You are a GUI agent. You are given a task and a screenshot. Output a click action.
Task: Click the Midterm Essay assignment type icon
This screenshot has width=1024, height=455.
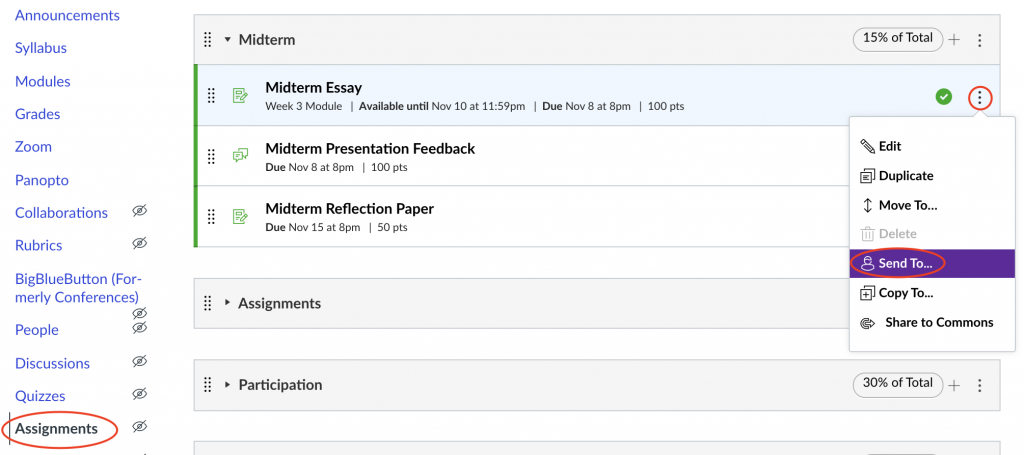coord(240,96)
